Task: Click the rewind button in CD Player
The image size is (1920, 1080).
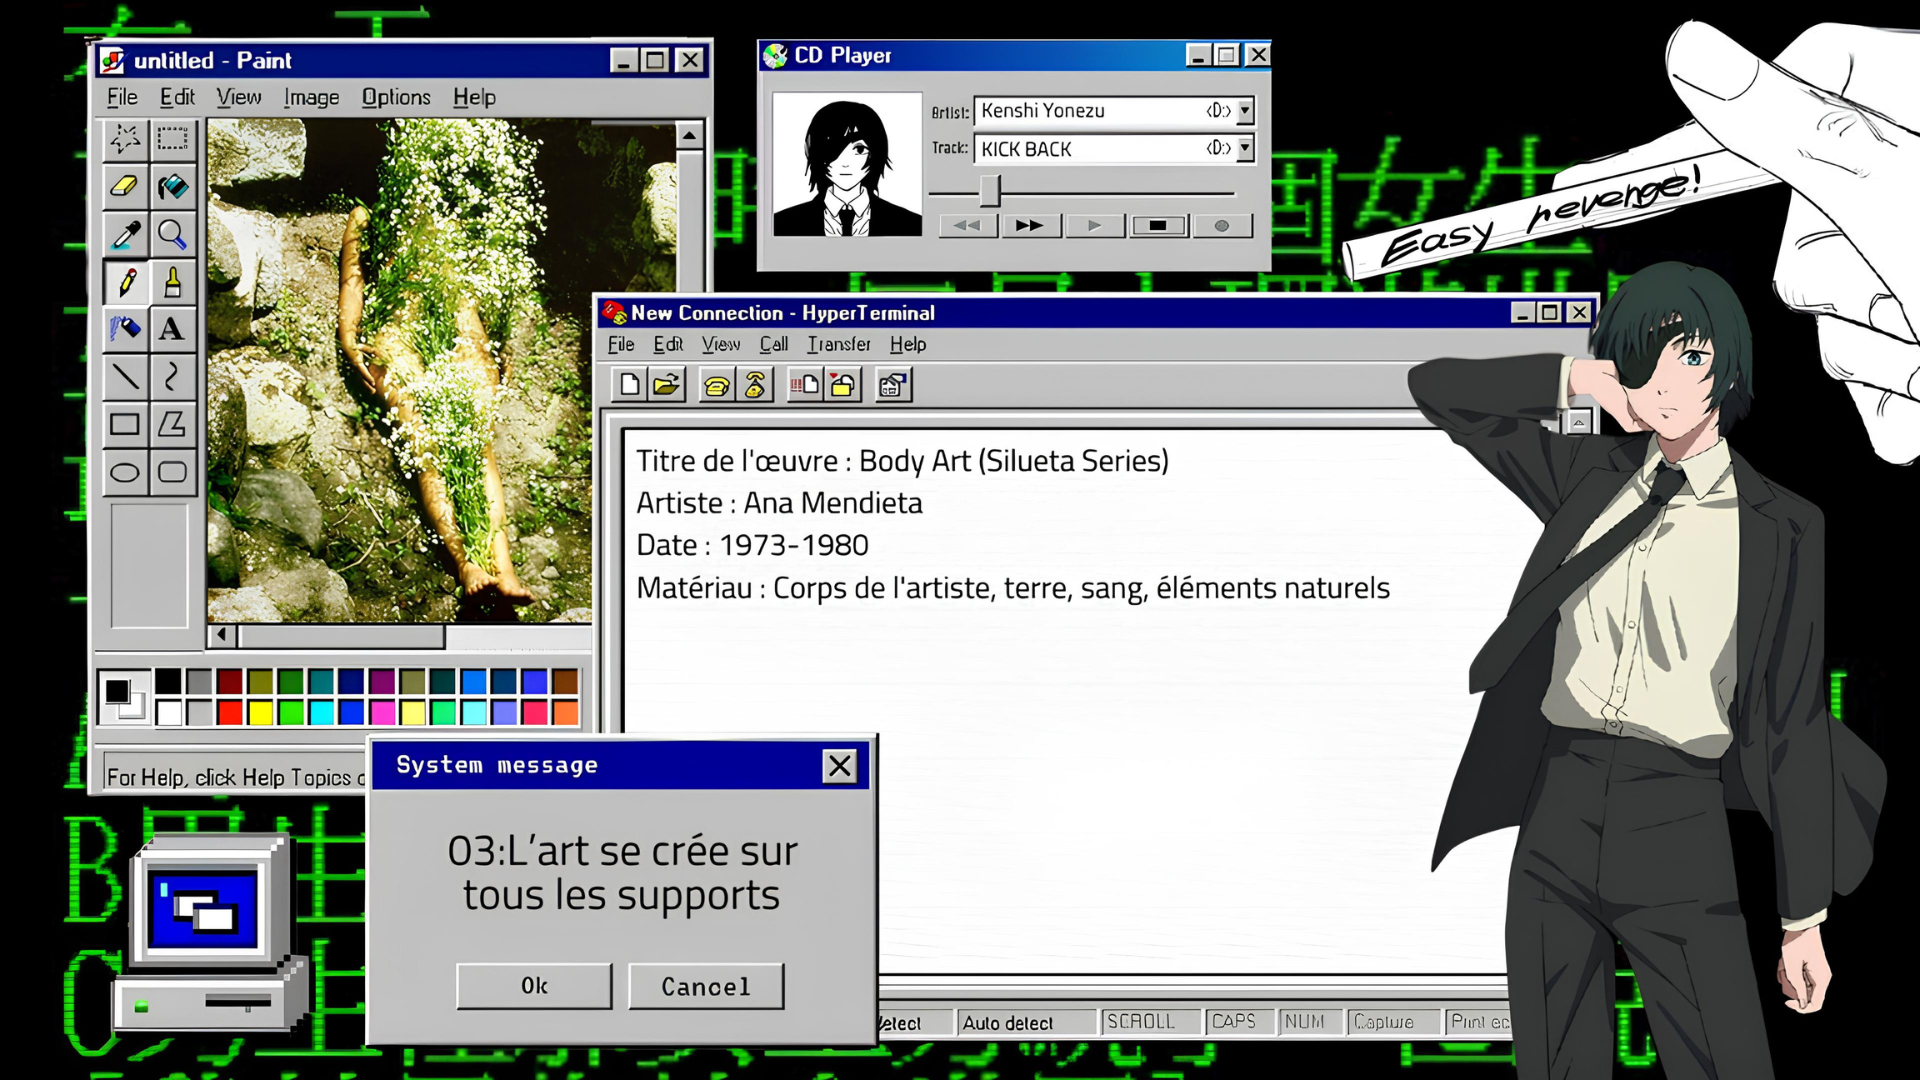Action: (967, 226)
